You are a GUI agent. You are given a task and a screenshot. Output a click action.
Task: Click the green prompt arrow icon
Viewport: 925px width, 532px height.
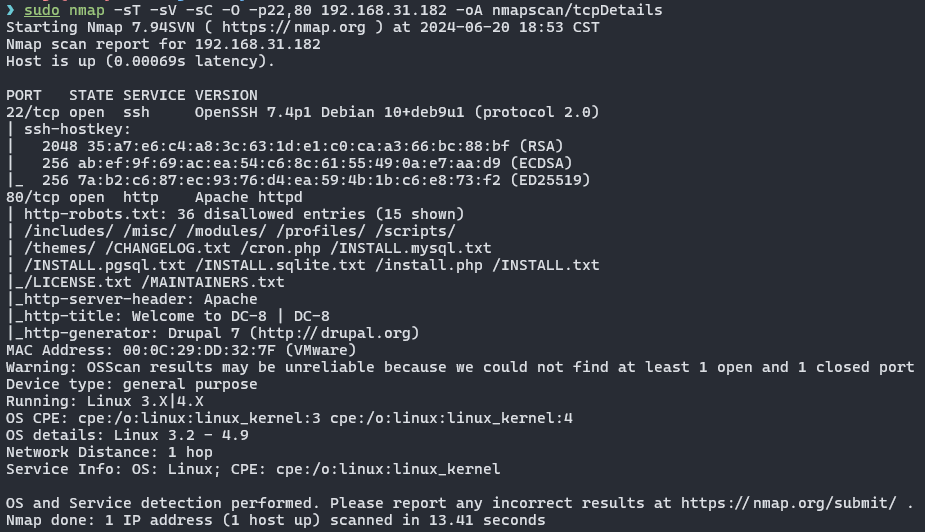point(11,10)
